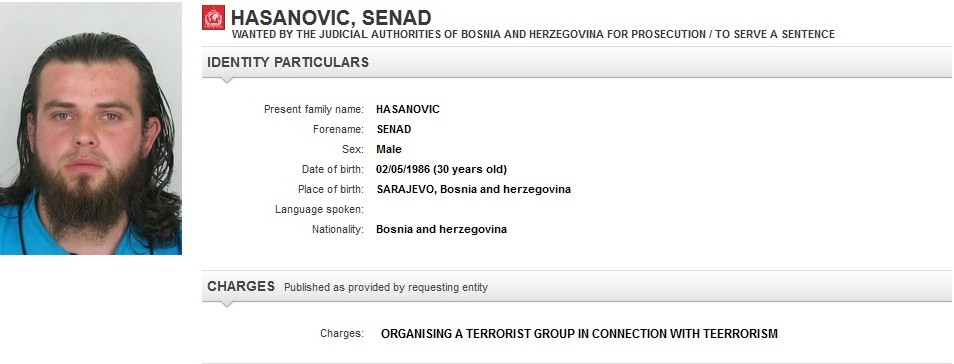Click the Date of birth label
This screenshot has width=954, height=364.
point(333,169)
